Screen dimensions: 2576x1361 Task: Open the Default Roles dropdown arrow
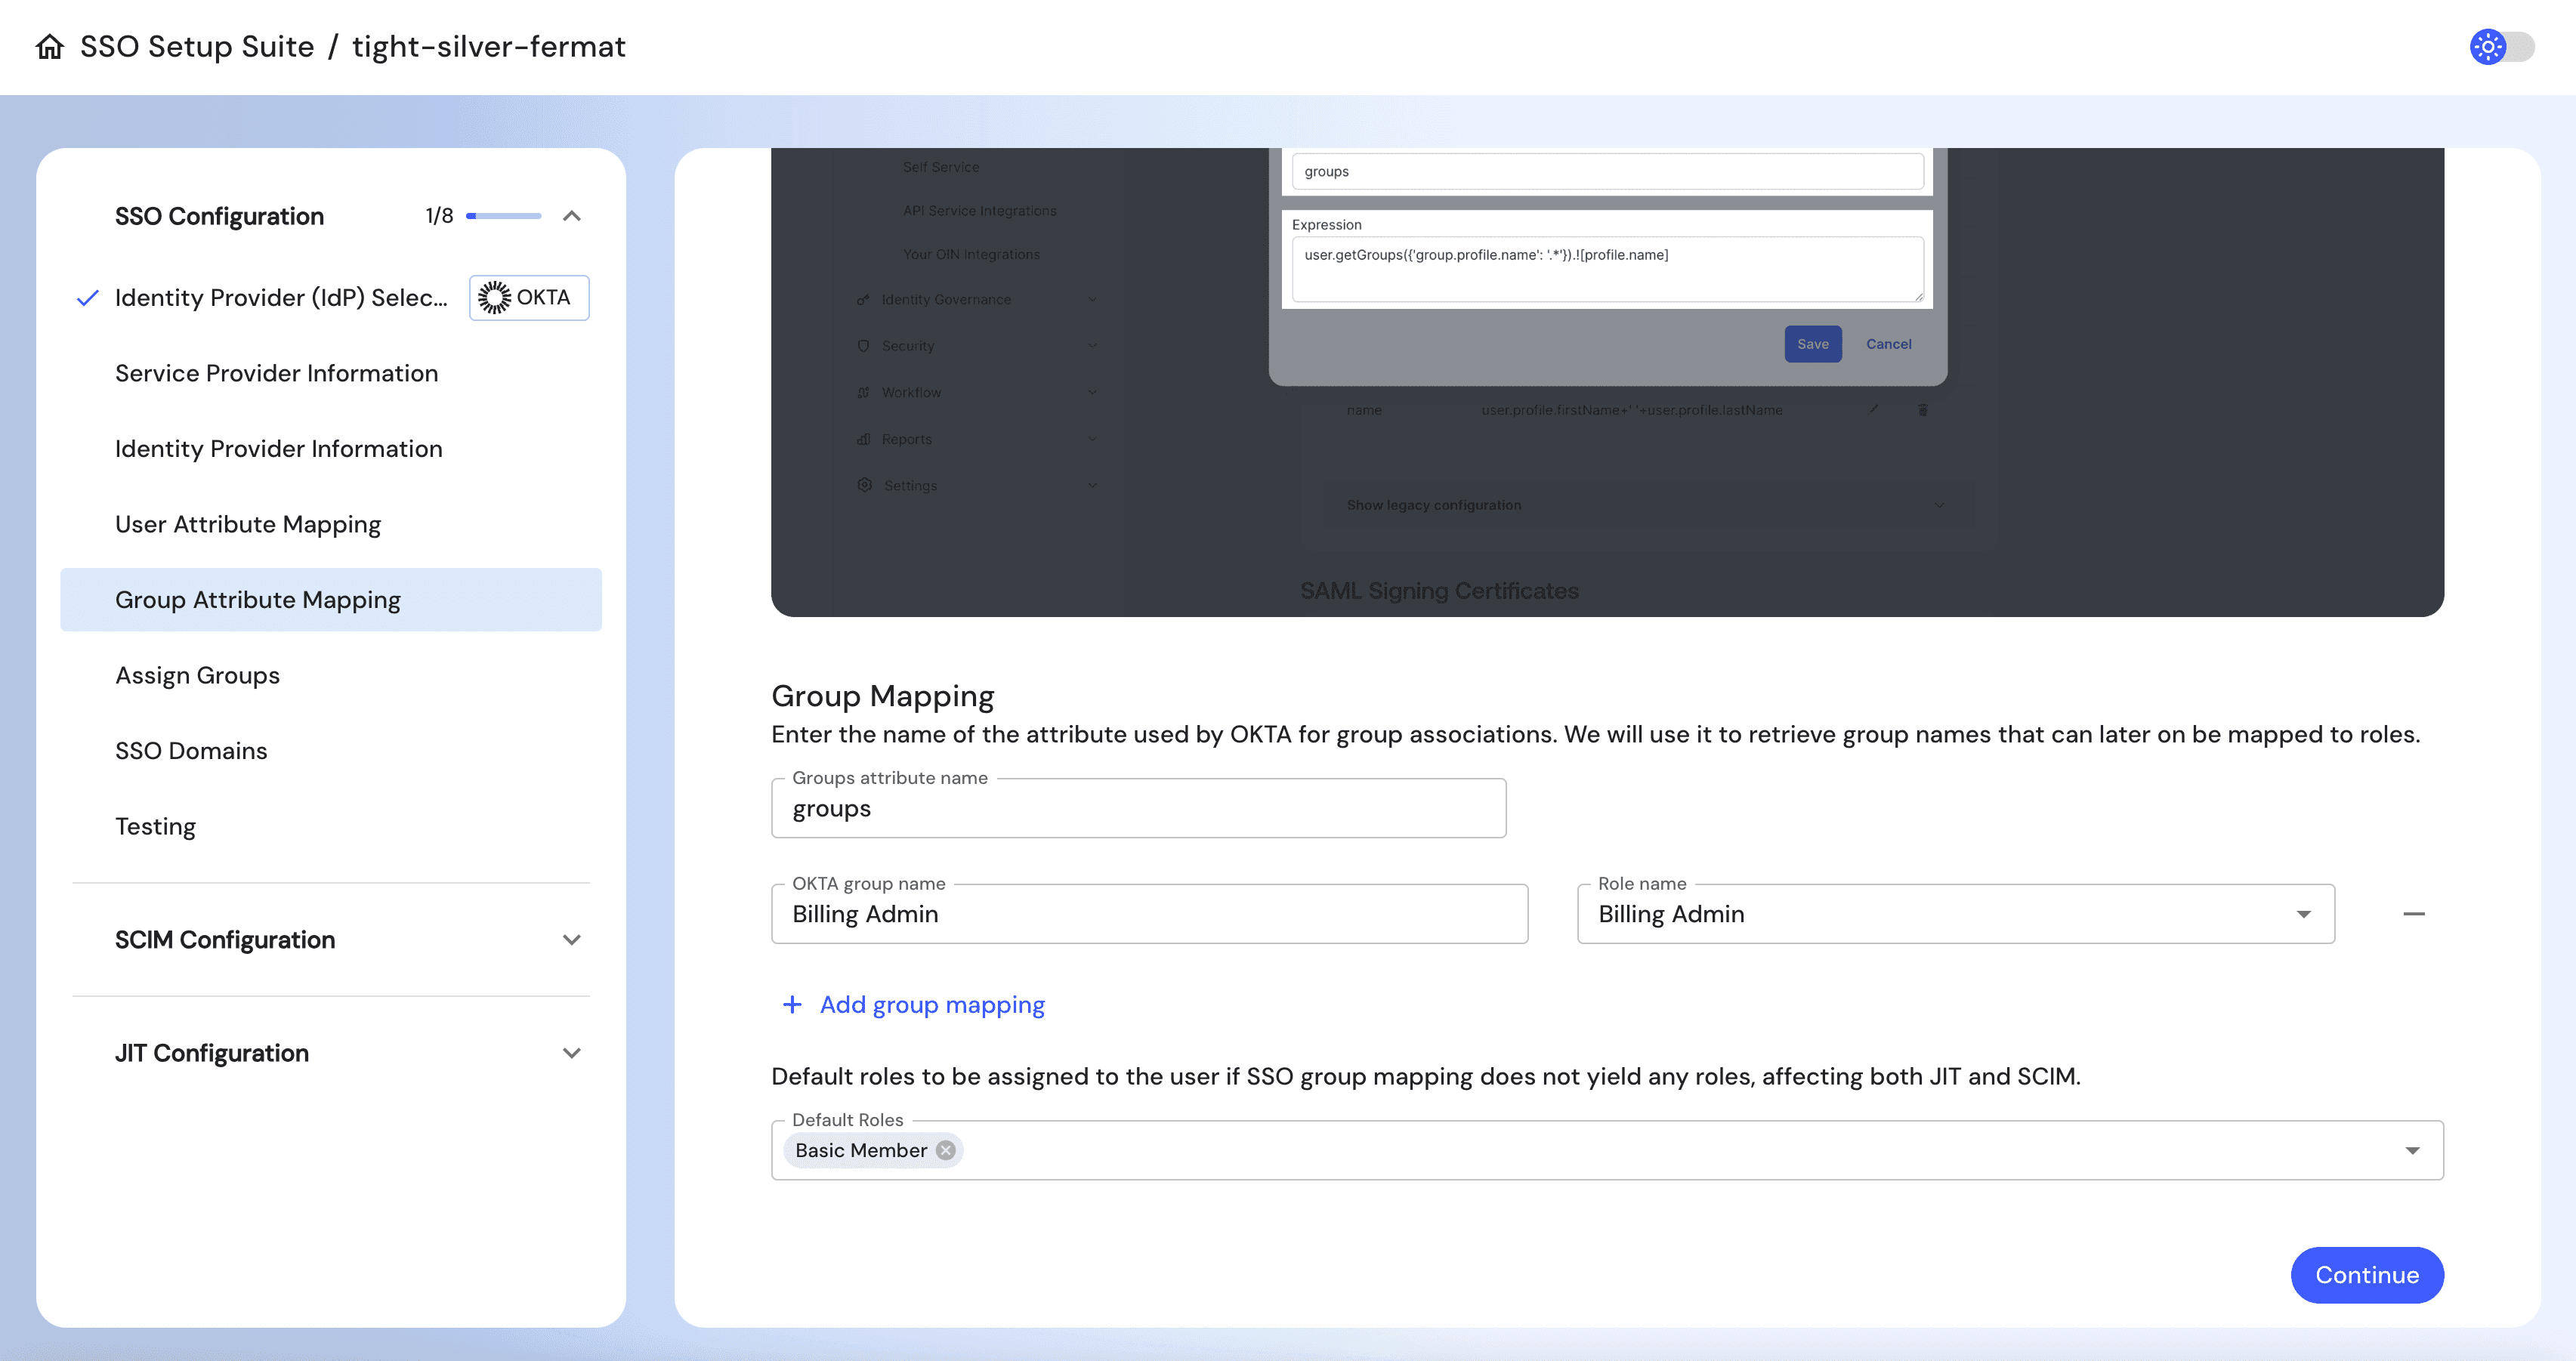click(2413, 1151)
